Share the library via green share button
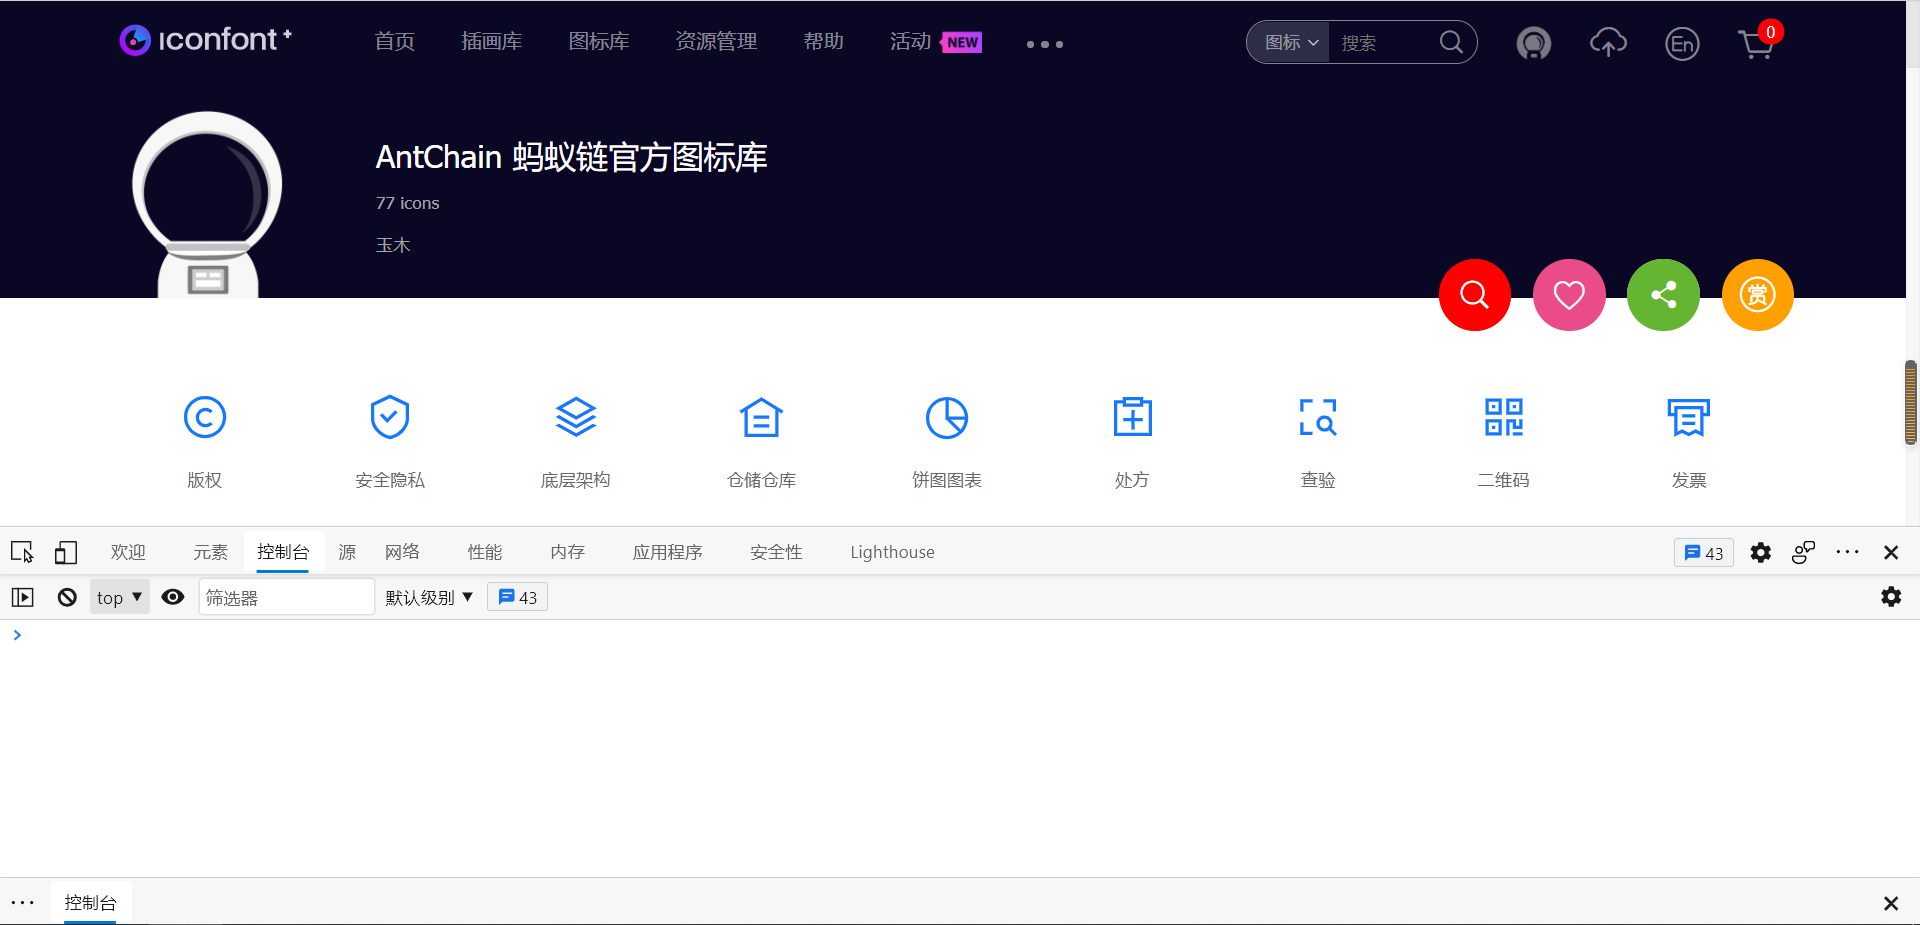Image resolution: width=1920 pixels, height=925 pixels. coord(1663,295)
